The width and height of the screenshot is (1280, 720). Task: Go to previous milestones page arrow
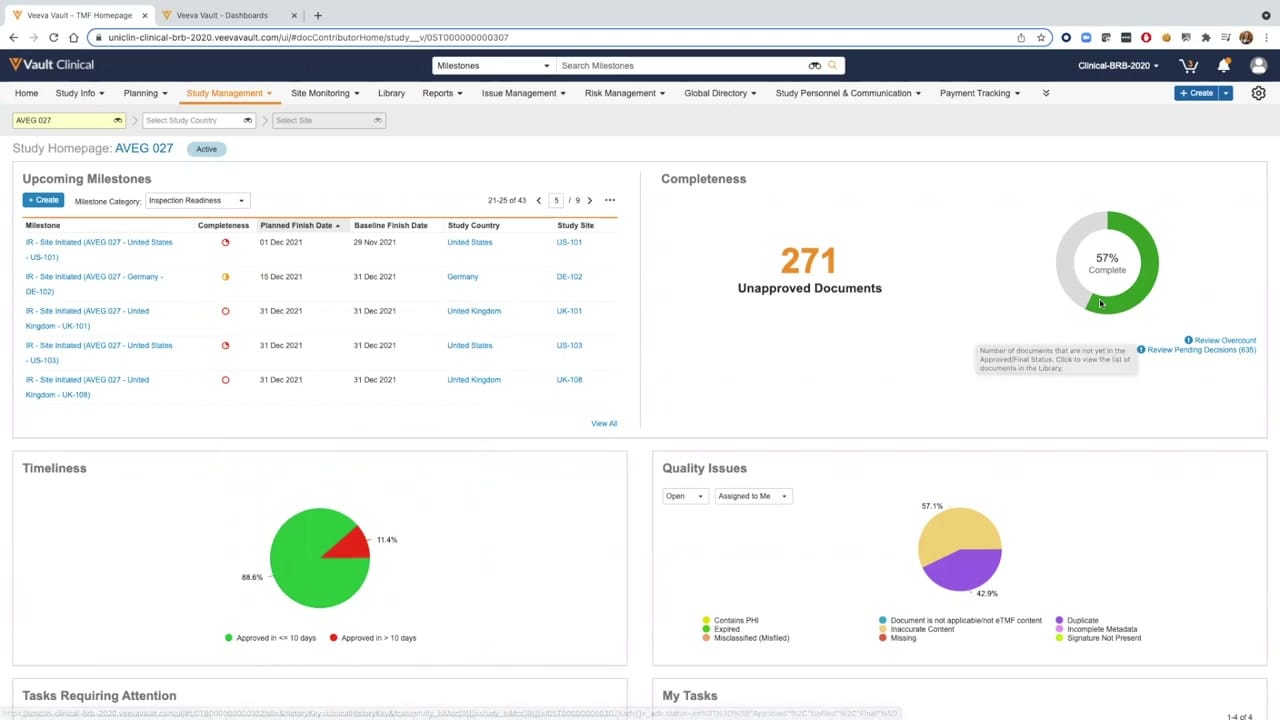pyautogui.click(x=539, y=200)
